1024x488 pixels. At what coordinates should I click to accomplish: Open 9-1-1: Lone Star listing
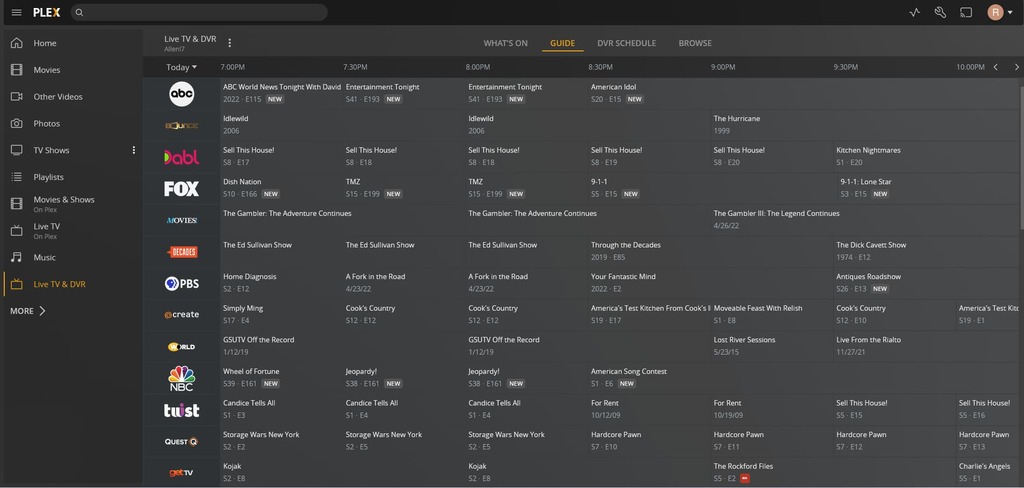(x=928, y=188)
